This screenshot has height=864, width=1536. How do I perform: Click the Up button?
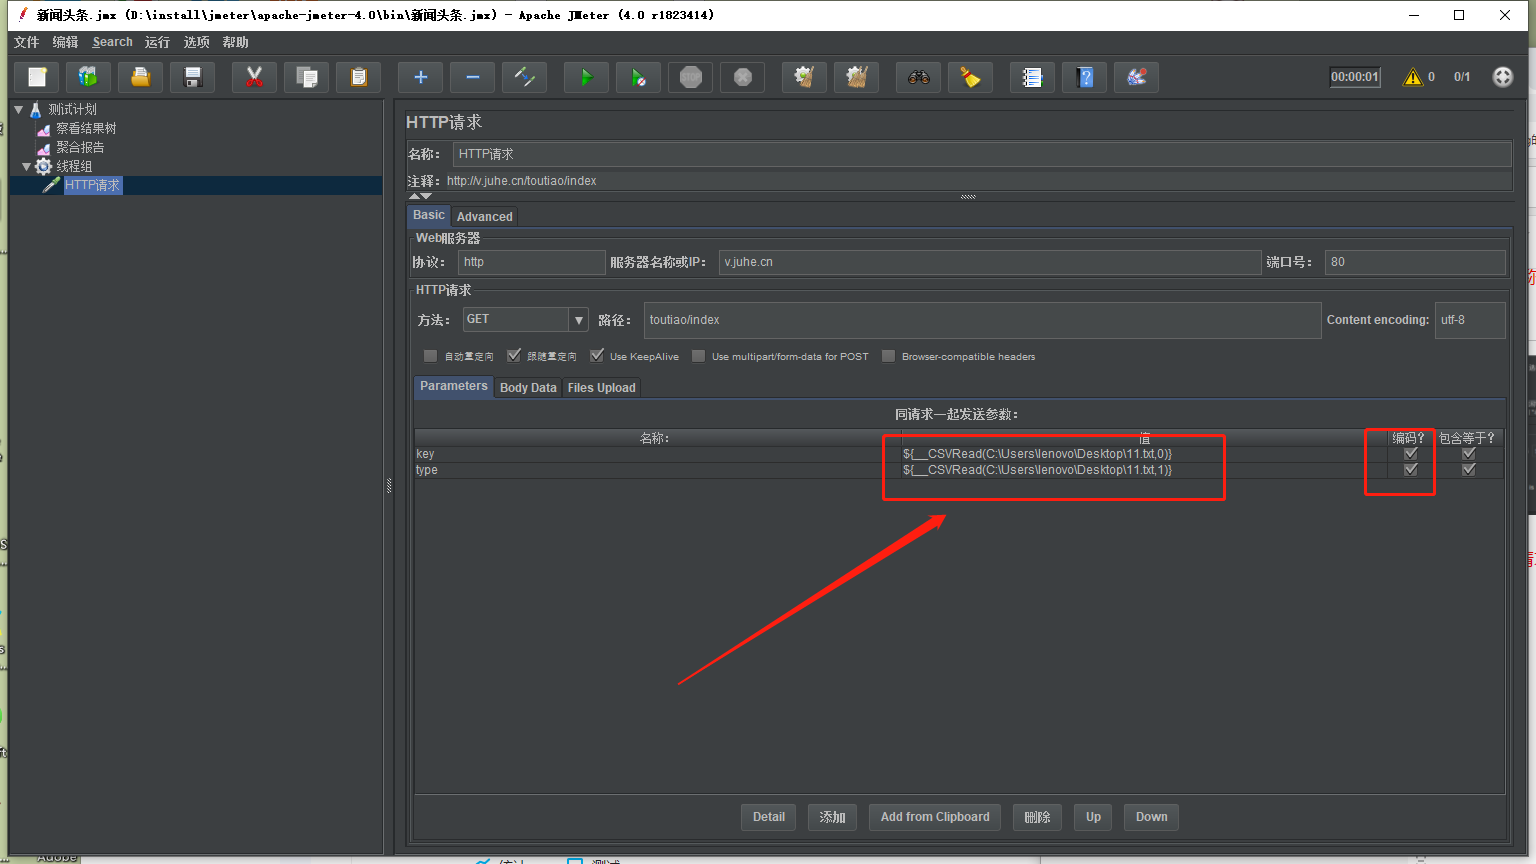point(1093,817)
